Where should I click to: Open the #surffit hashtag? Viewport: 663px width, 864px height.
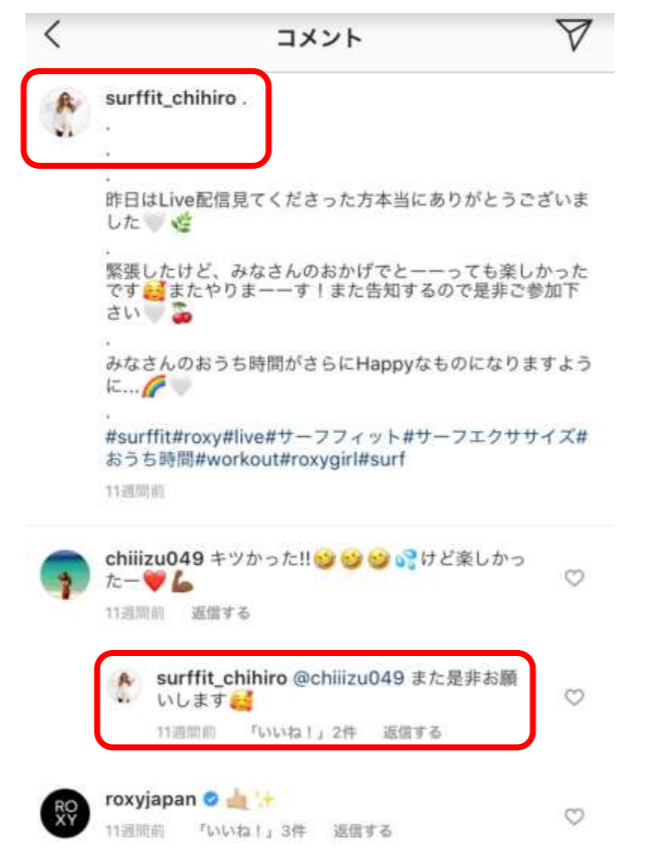pos(139,437)
